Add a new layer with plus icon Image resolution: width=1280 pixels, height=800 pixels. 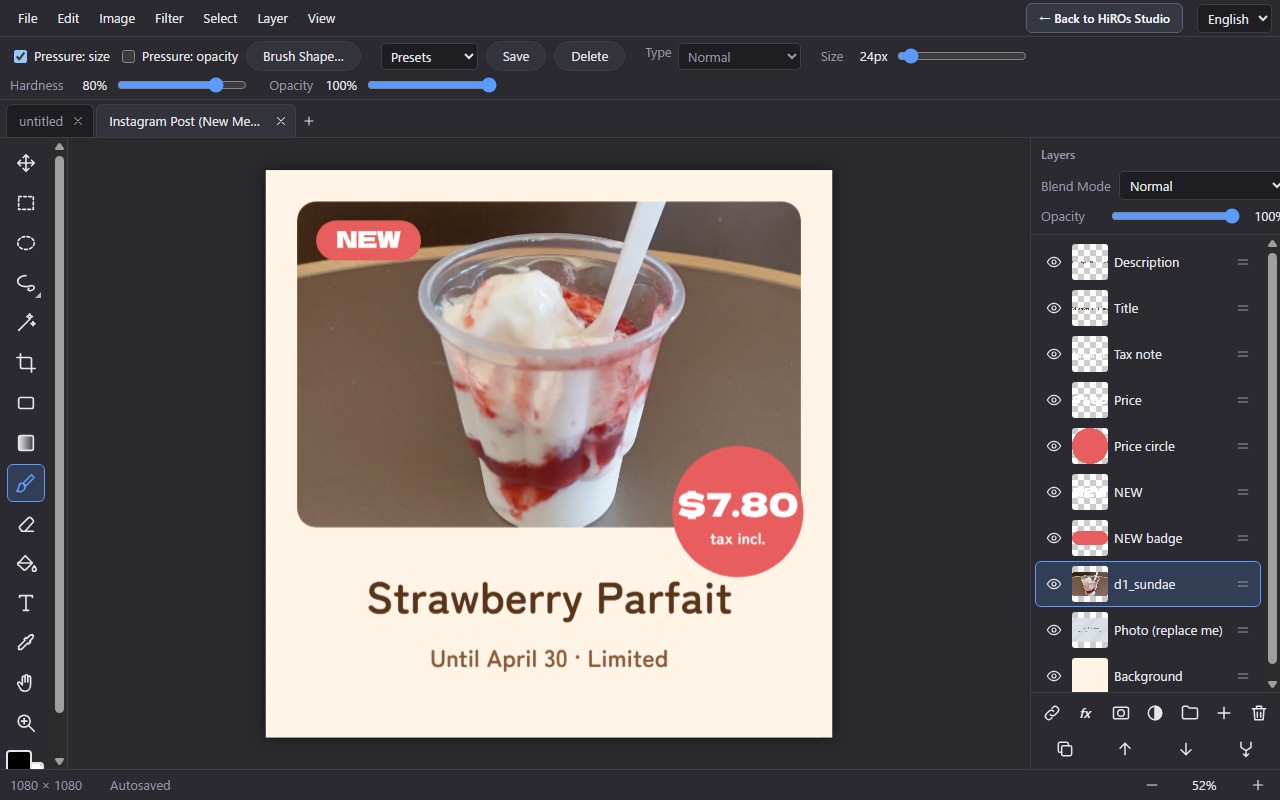[x=1224, y=713]
